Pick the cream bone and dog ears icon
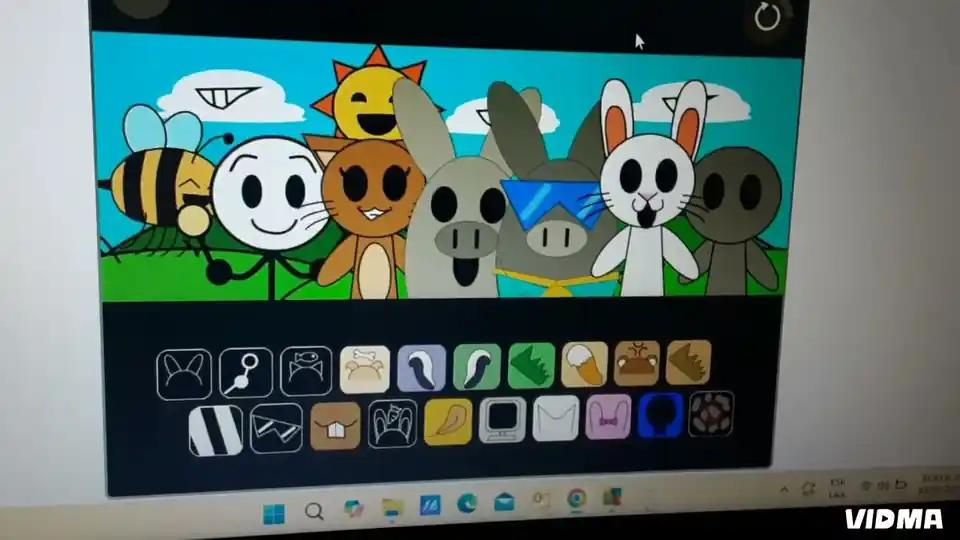The width and height of the screenshot is (960, 540). [364, 369]
